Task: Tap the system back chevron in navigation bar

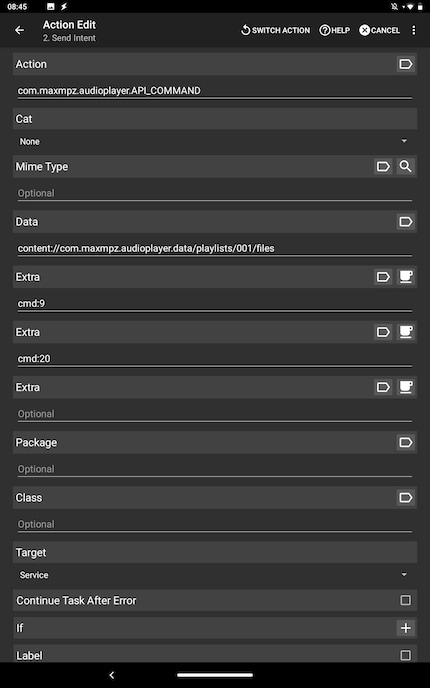Action: [x=111, y=675]
